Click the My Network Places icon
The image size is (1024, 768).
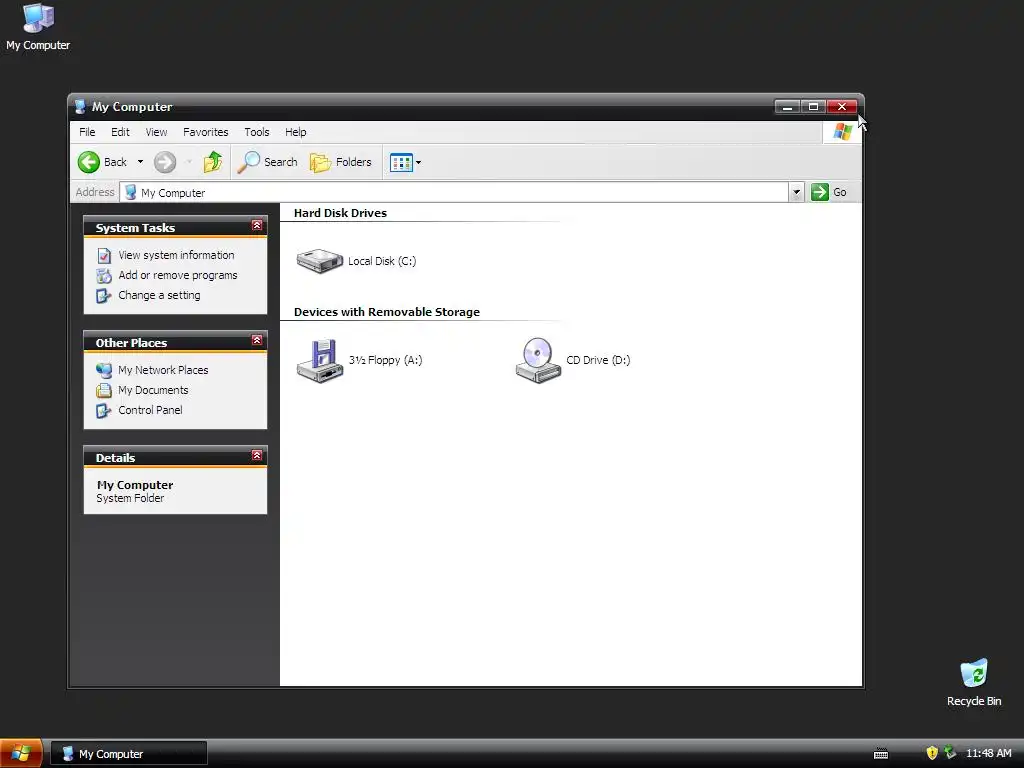[104, 370]
